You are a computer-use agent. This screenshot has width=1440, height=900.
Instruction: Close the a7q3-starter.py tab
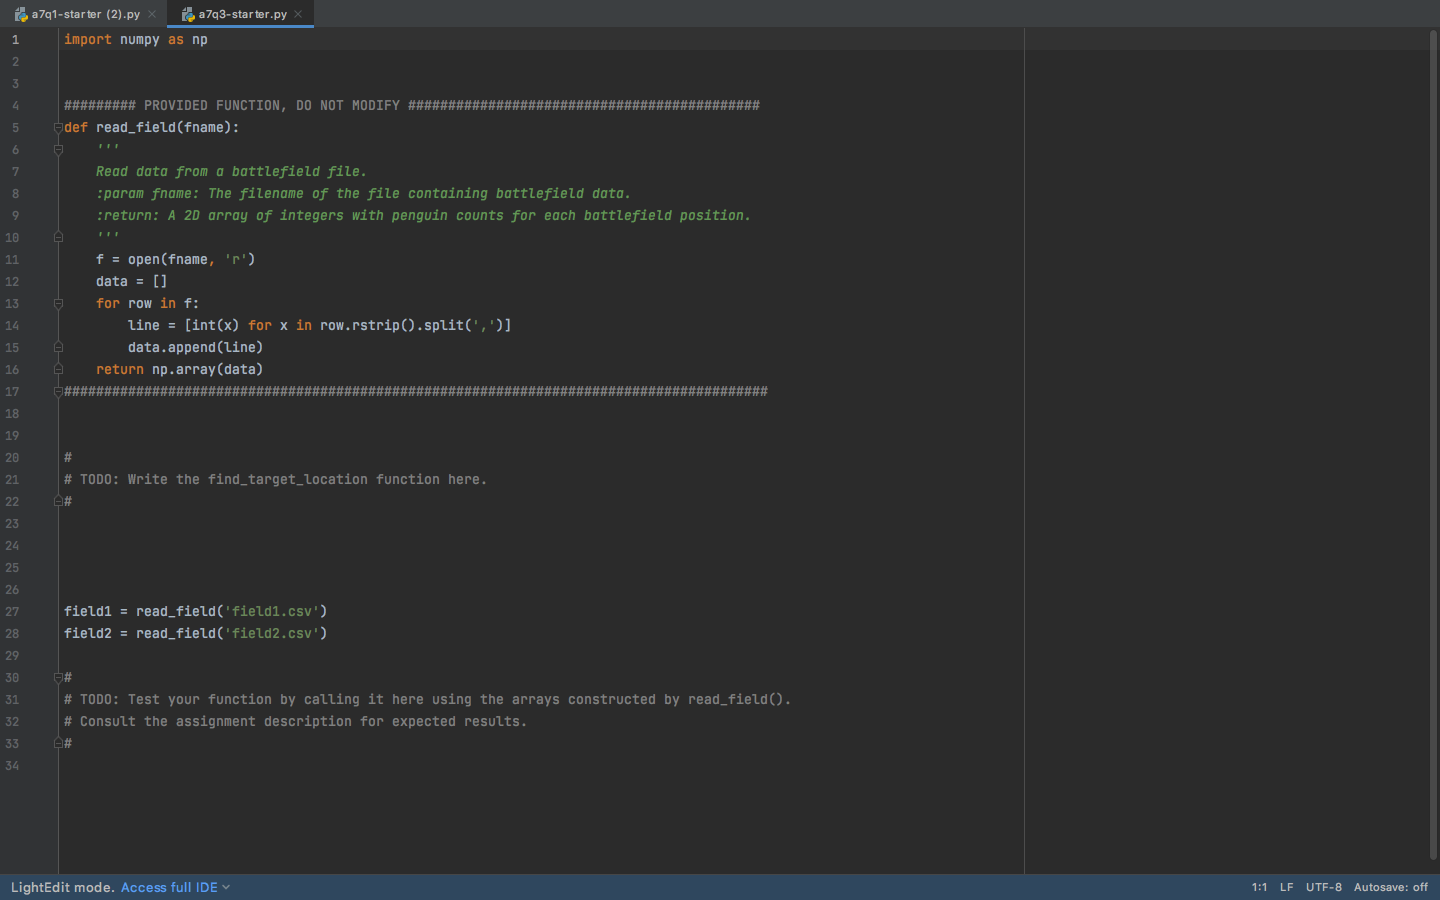tap(298, 14)
